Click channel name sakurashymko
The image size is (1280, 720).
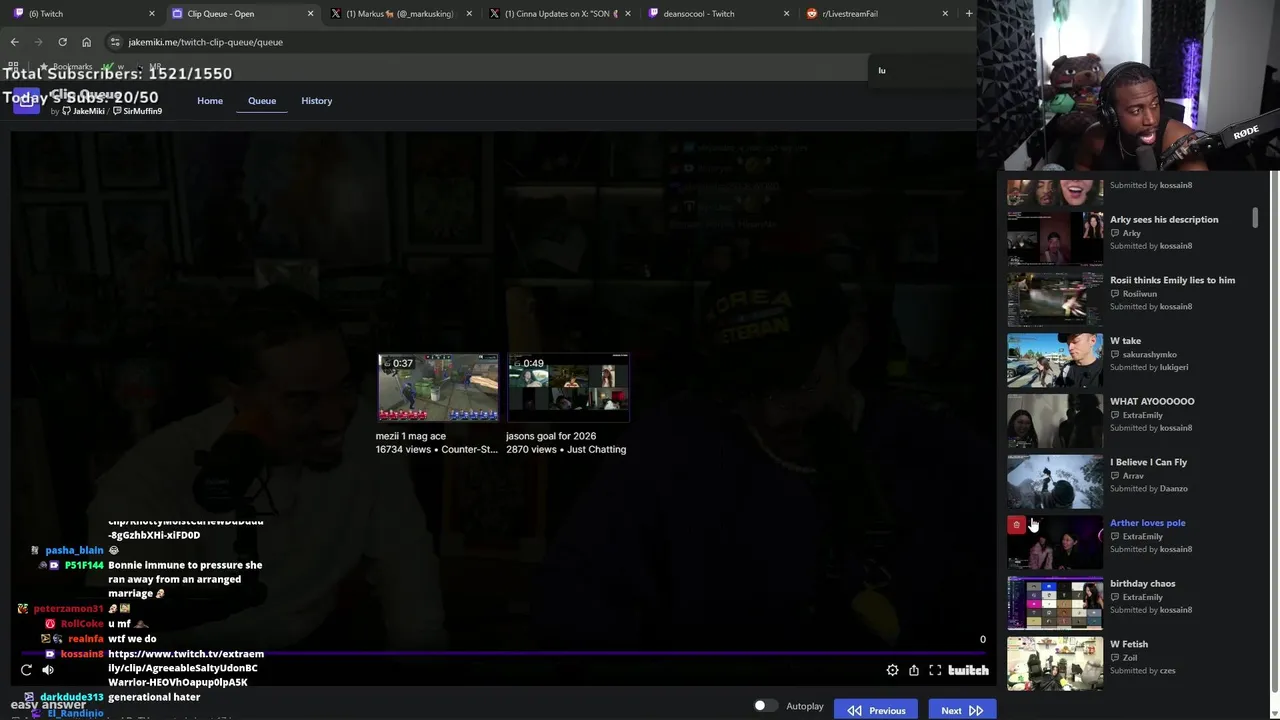pyautogui.click(x=1149, y=355)
